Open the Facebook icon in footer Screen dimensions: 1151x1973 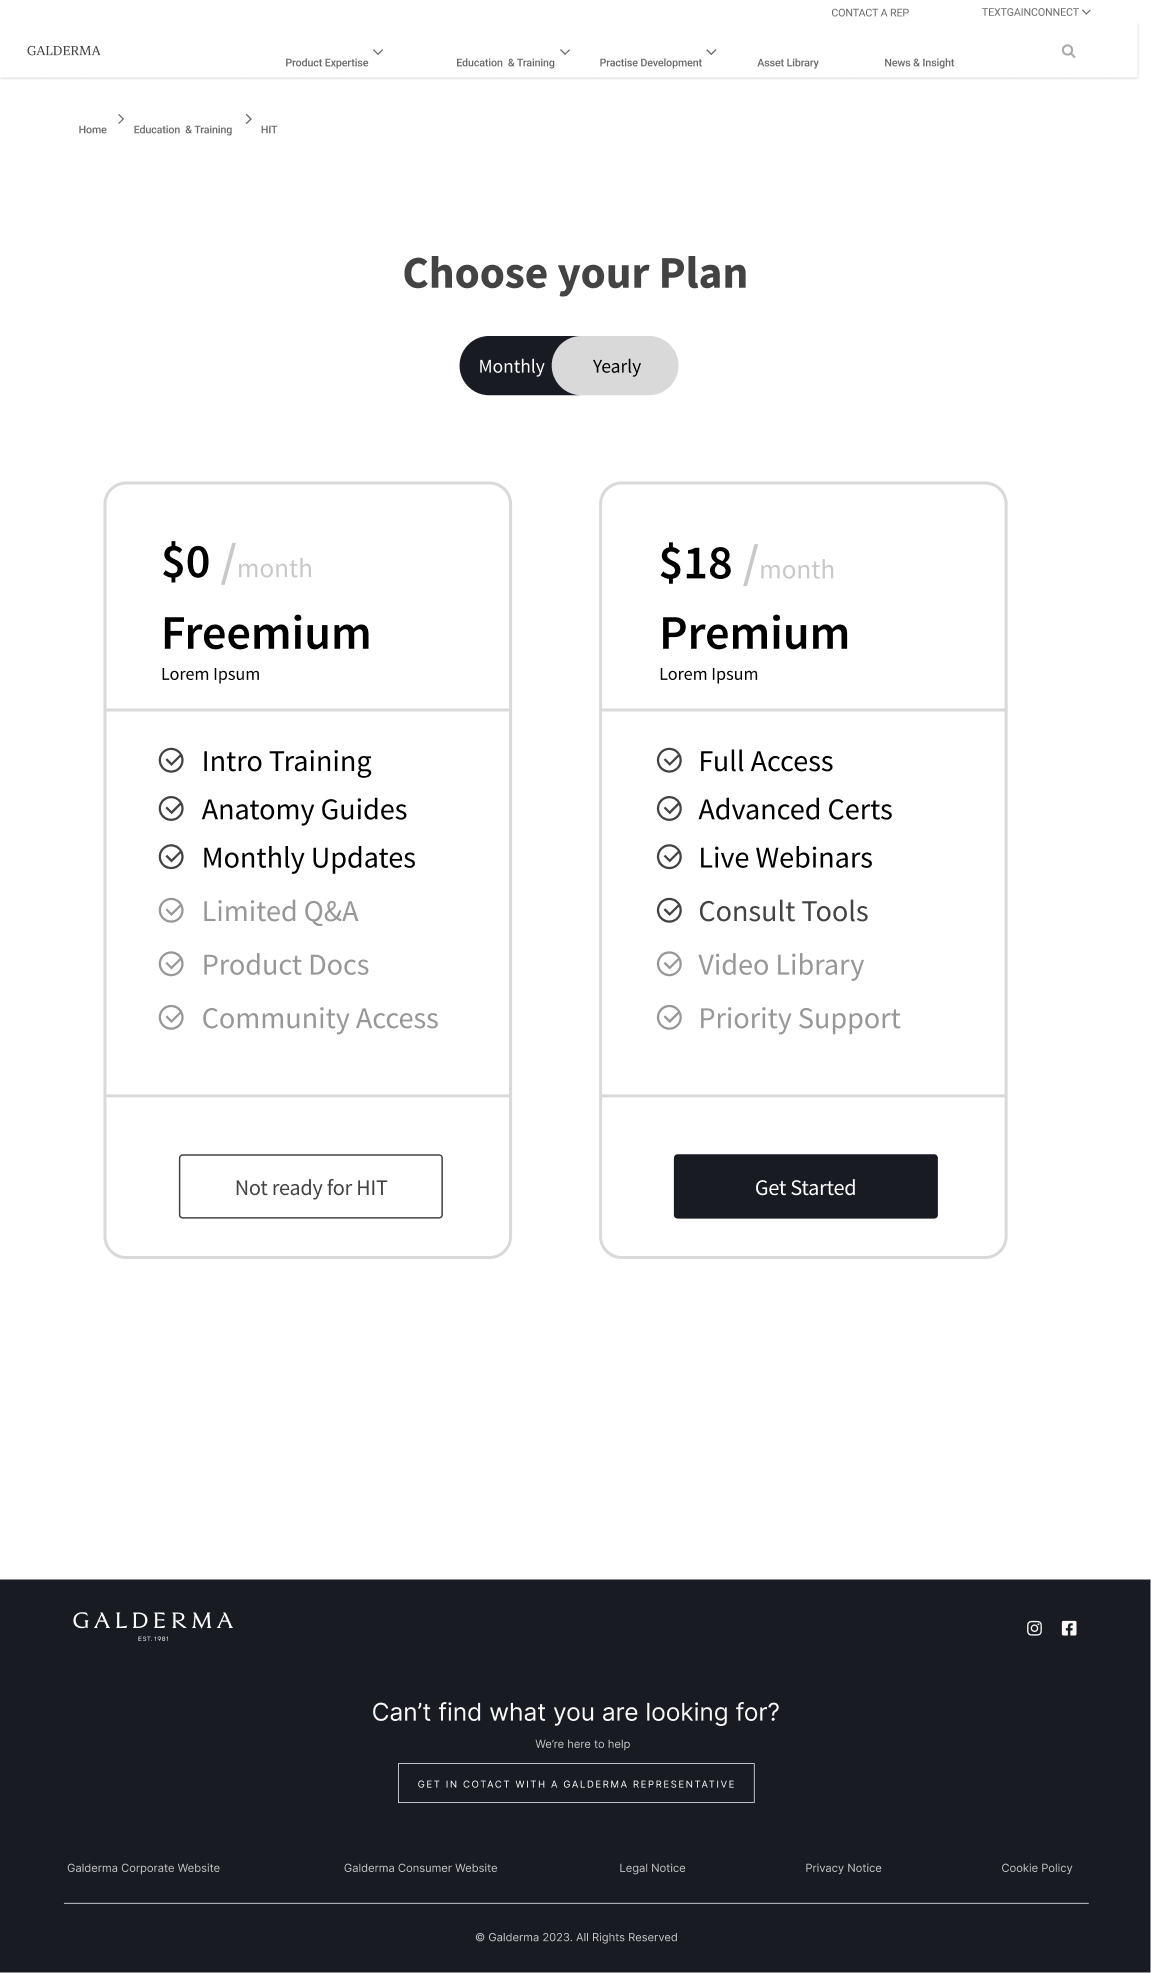pyautogui.click(x=1069, y=1628)
